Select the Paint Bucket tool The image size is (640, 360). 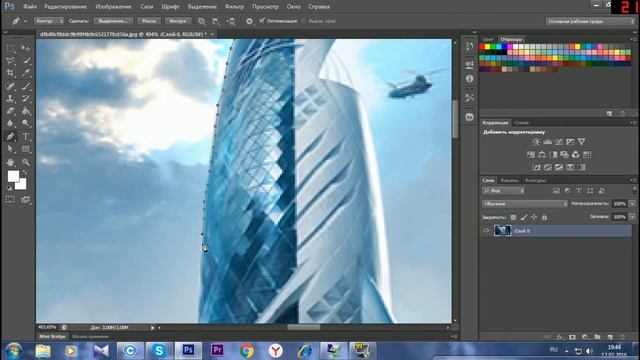[26, 111]
